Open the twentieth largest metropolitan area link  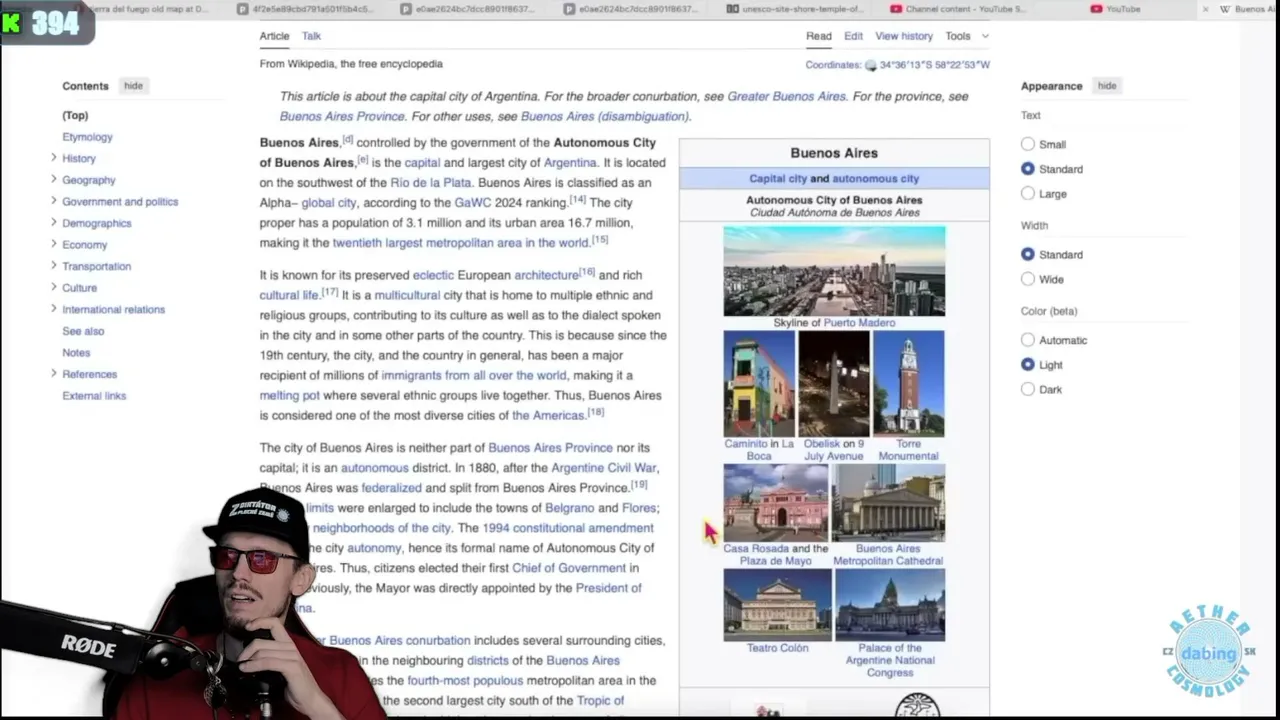pyautogui.click(x=461, y=243)
